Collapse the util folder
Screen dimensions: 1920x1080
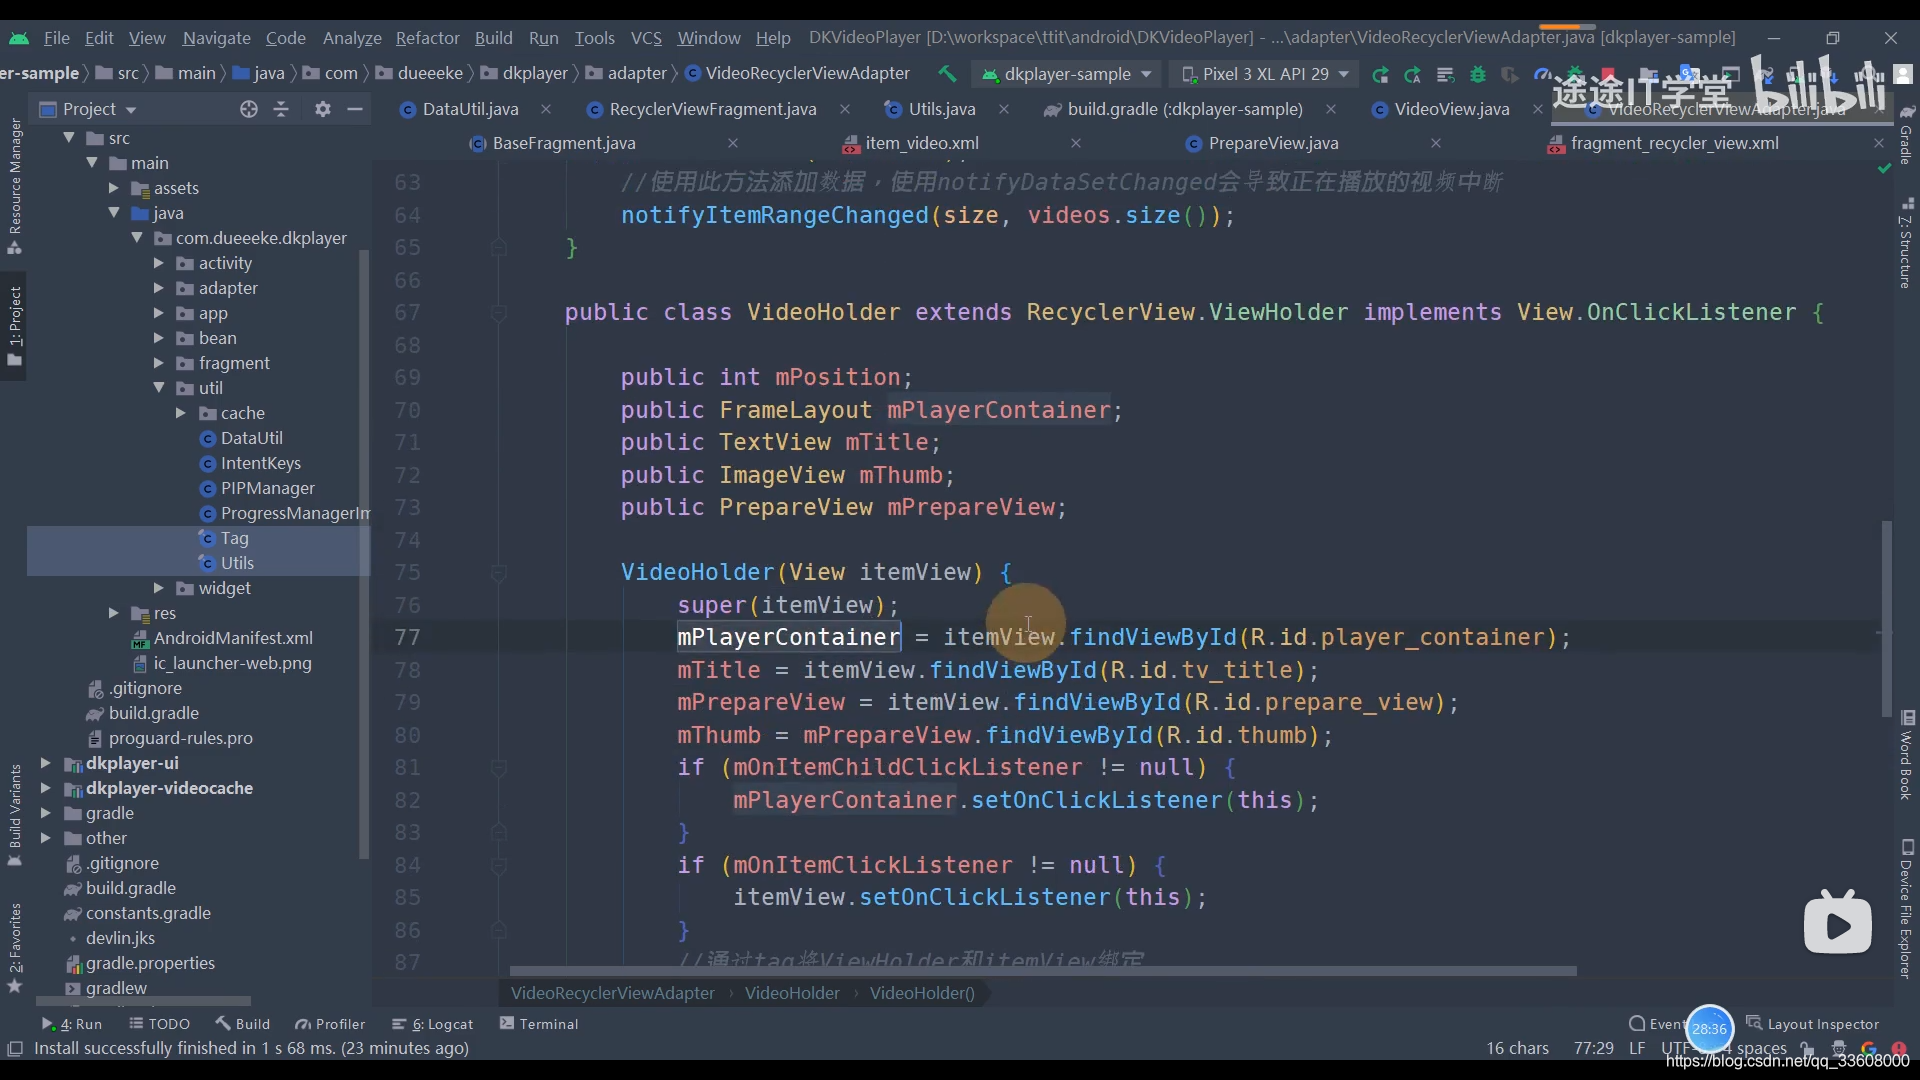158,388
